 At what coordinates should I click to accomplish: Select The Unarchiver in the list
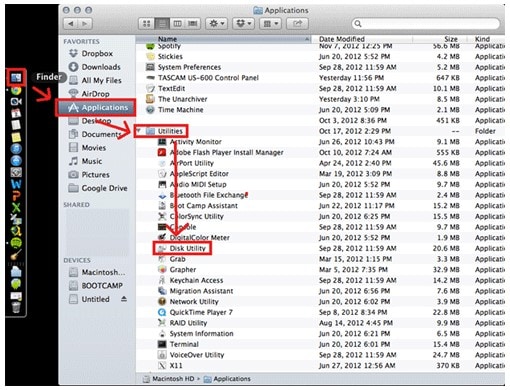(320, 99)
